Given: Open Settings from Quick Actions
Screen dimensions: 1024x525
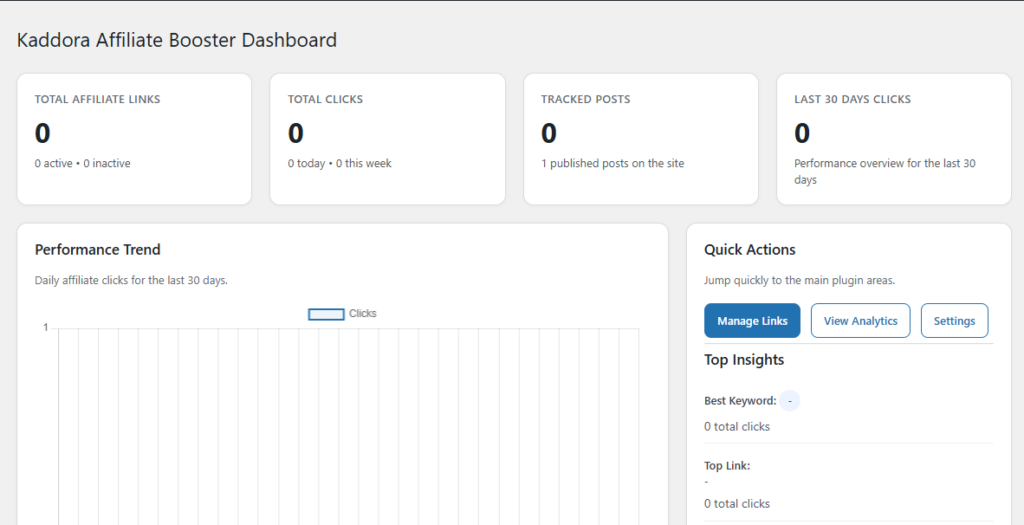Looking at the screenshot, I should click(x=954, y=321).
